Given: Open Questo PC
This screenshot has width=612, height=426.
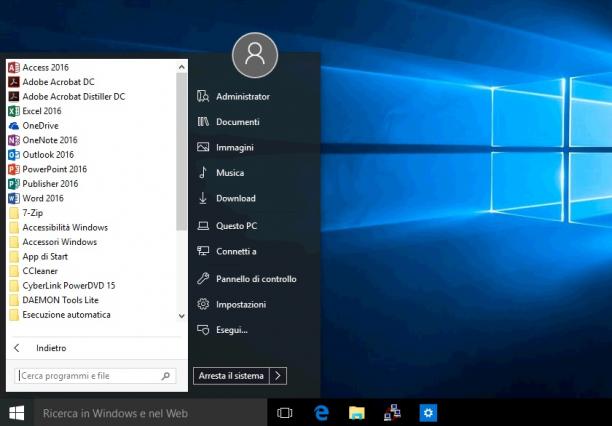Looking at the screenshot, I should (x=227, y=226).
